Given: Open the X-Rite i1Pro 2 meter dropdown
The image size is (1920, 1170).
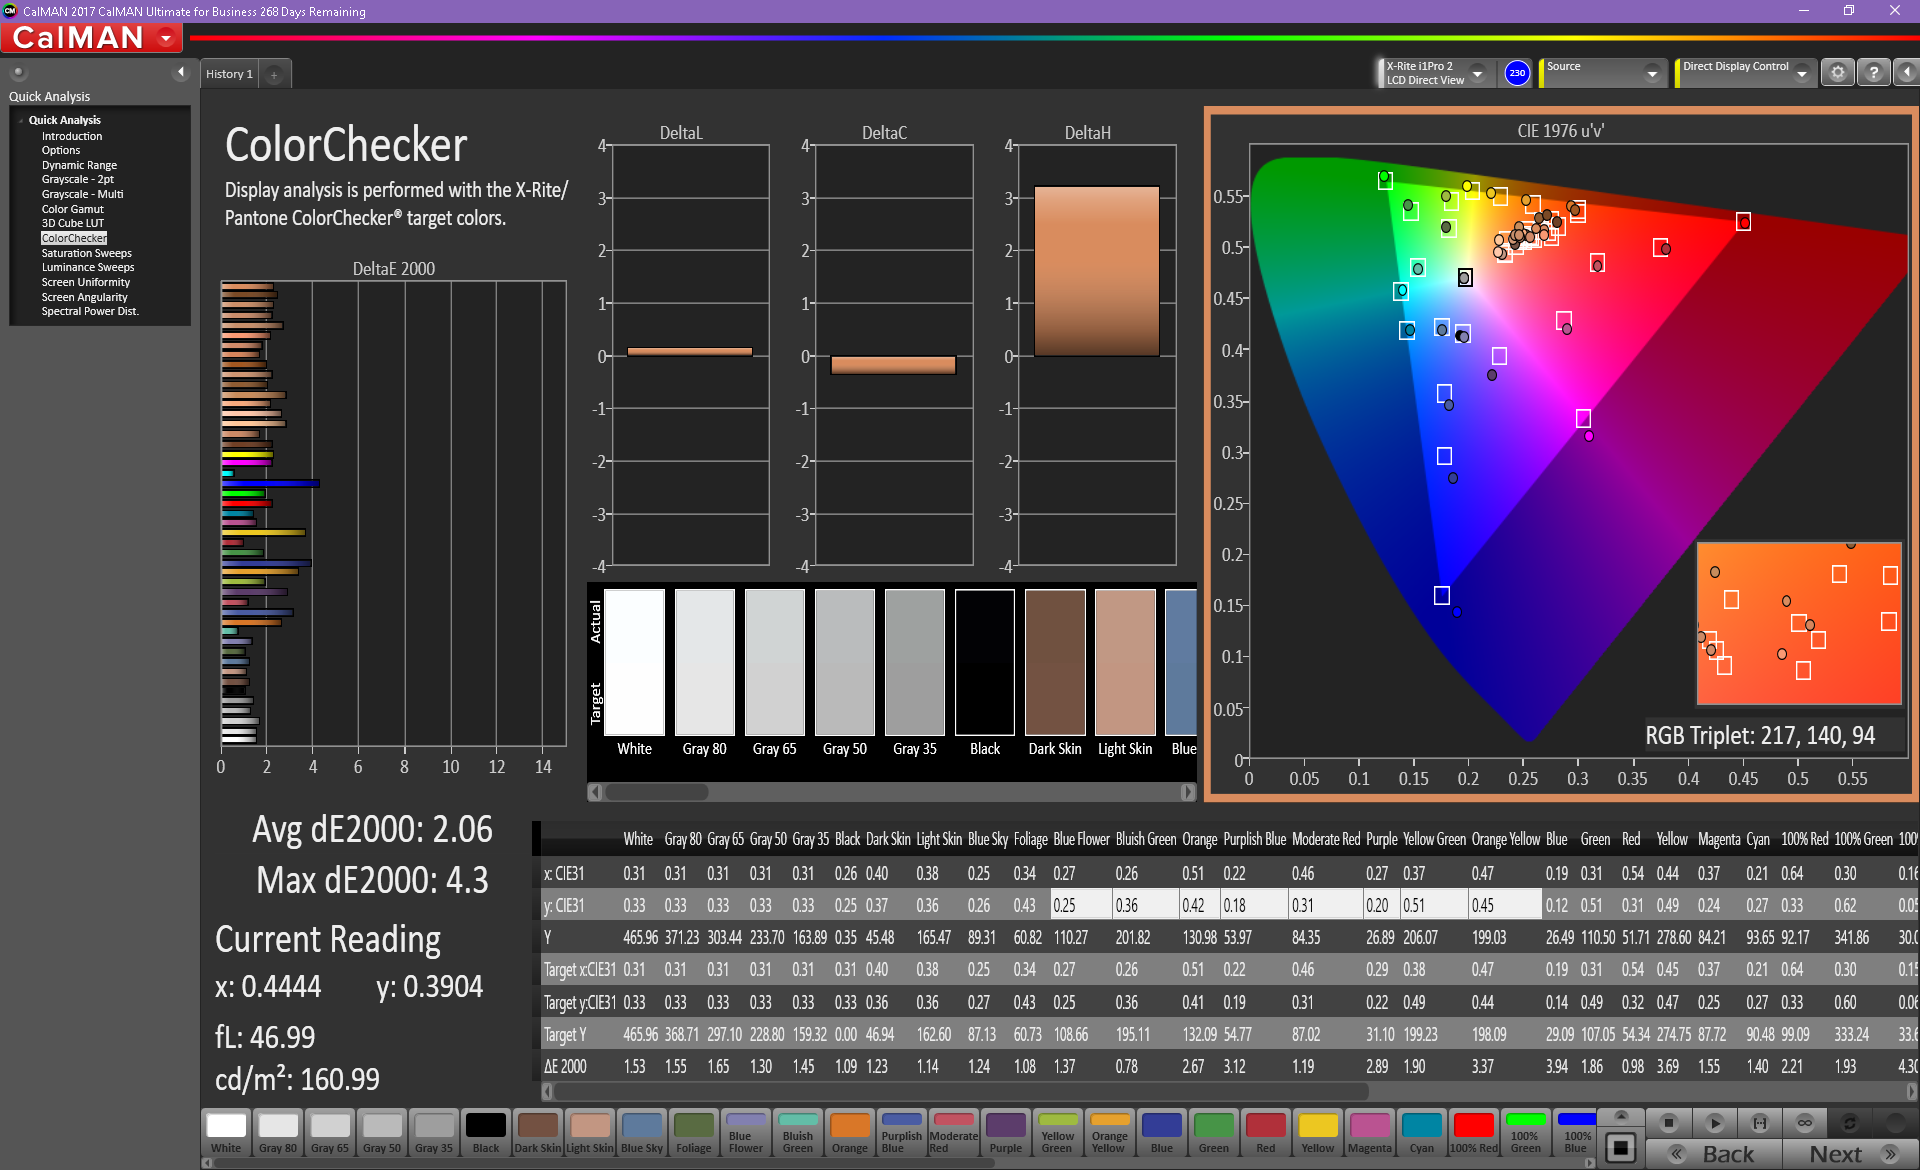Looking at the screenshot, I should point(1477,73).
